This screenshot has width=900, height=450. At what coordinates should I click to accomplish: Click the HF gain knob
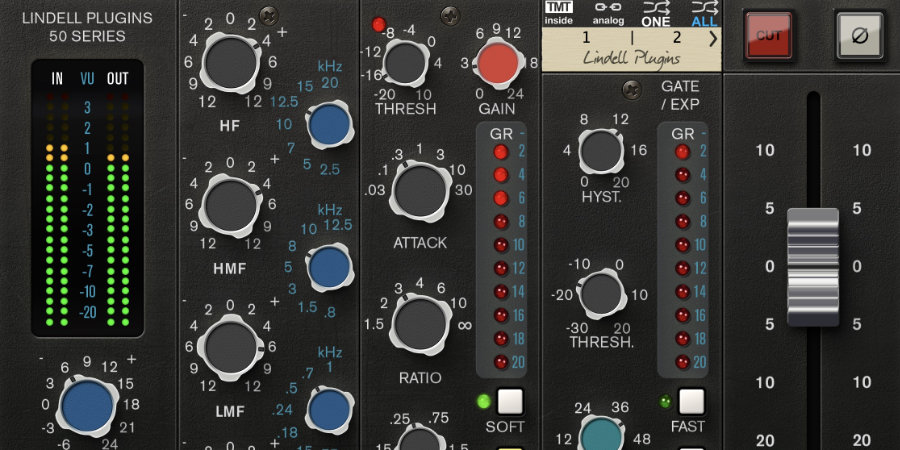point(230,63)
